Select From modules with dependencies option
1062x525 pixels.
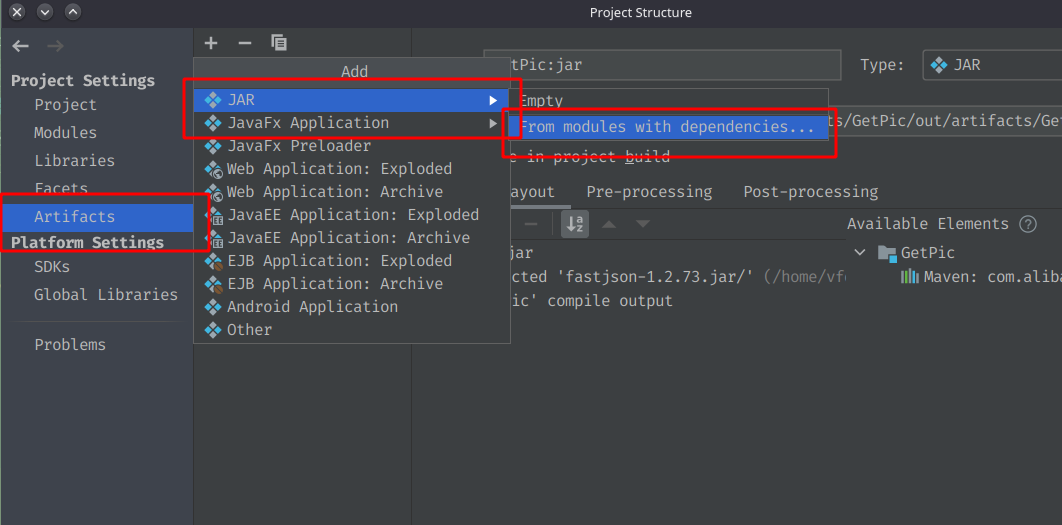[x=667, y=127]
